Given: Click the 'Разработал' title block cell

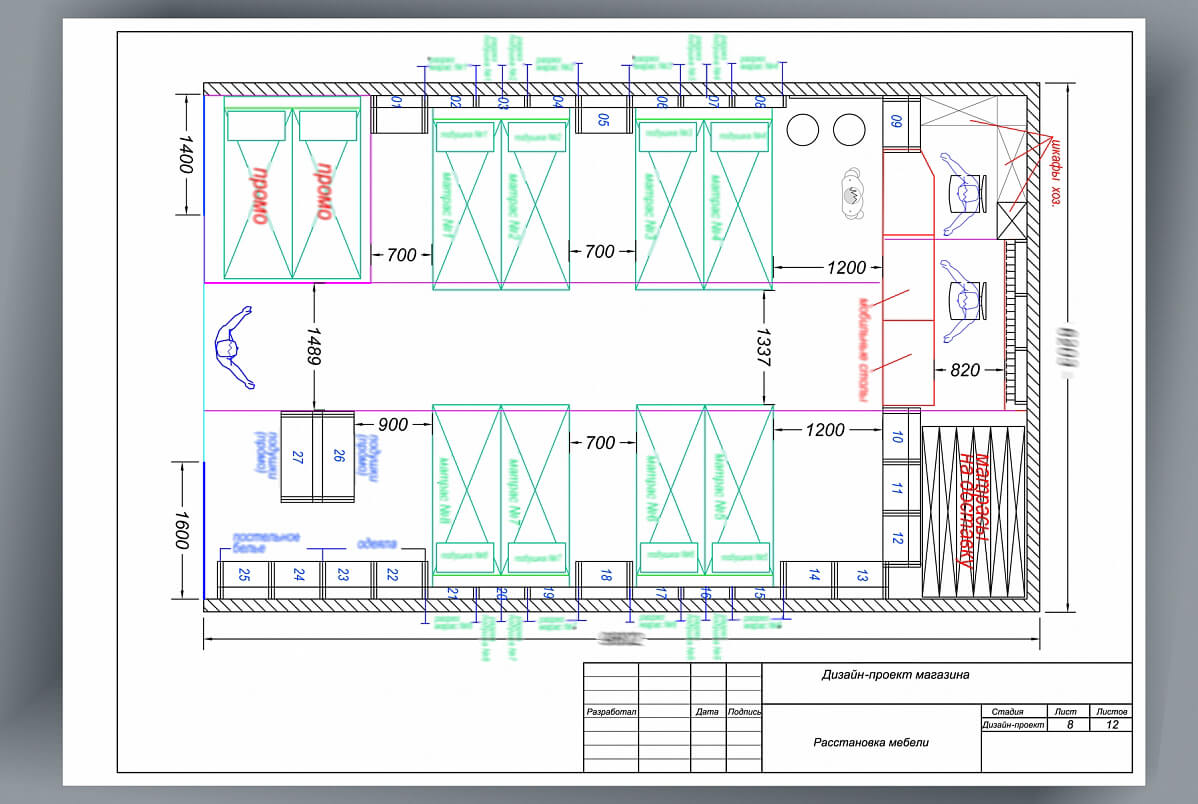Looking at the screenshot, I should pos(611,712).
